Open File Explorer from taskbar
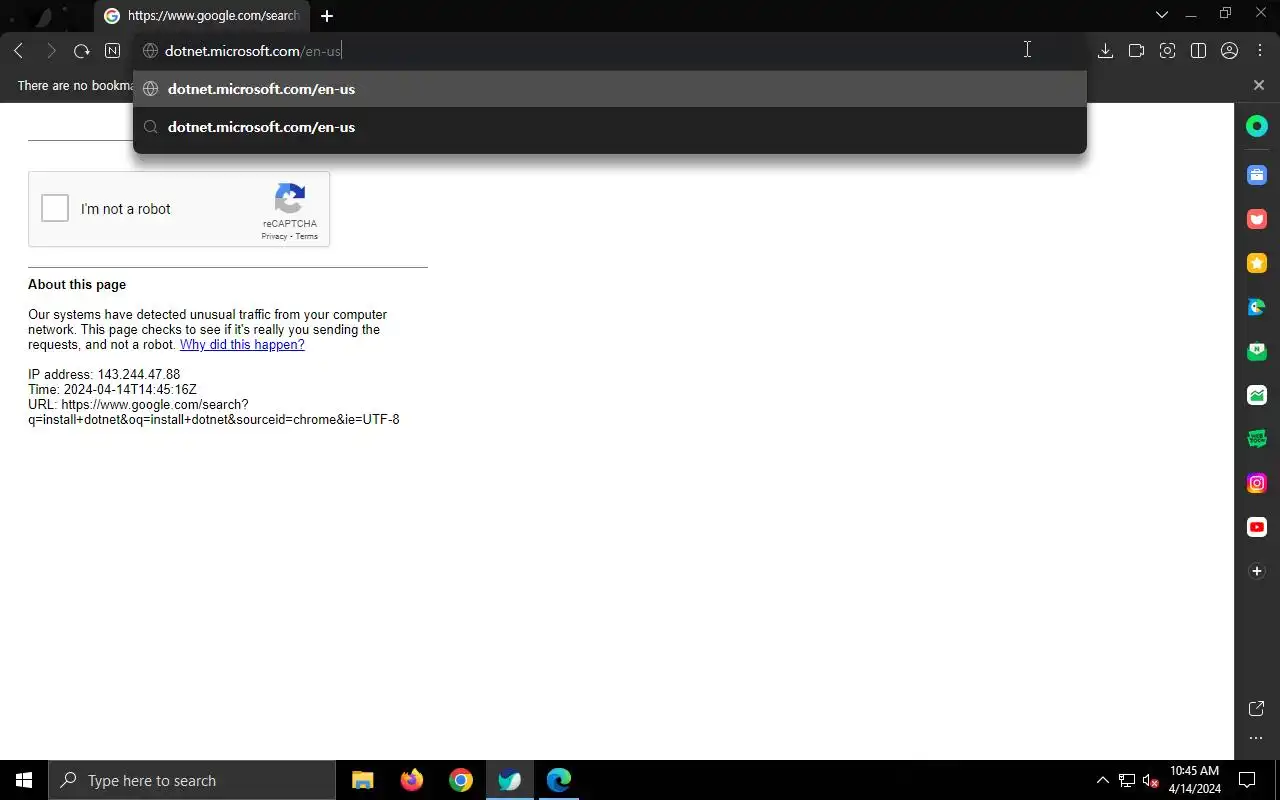1280x800 pixels. pos(363,780)
